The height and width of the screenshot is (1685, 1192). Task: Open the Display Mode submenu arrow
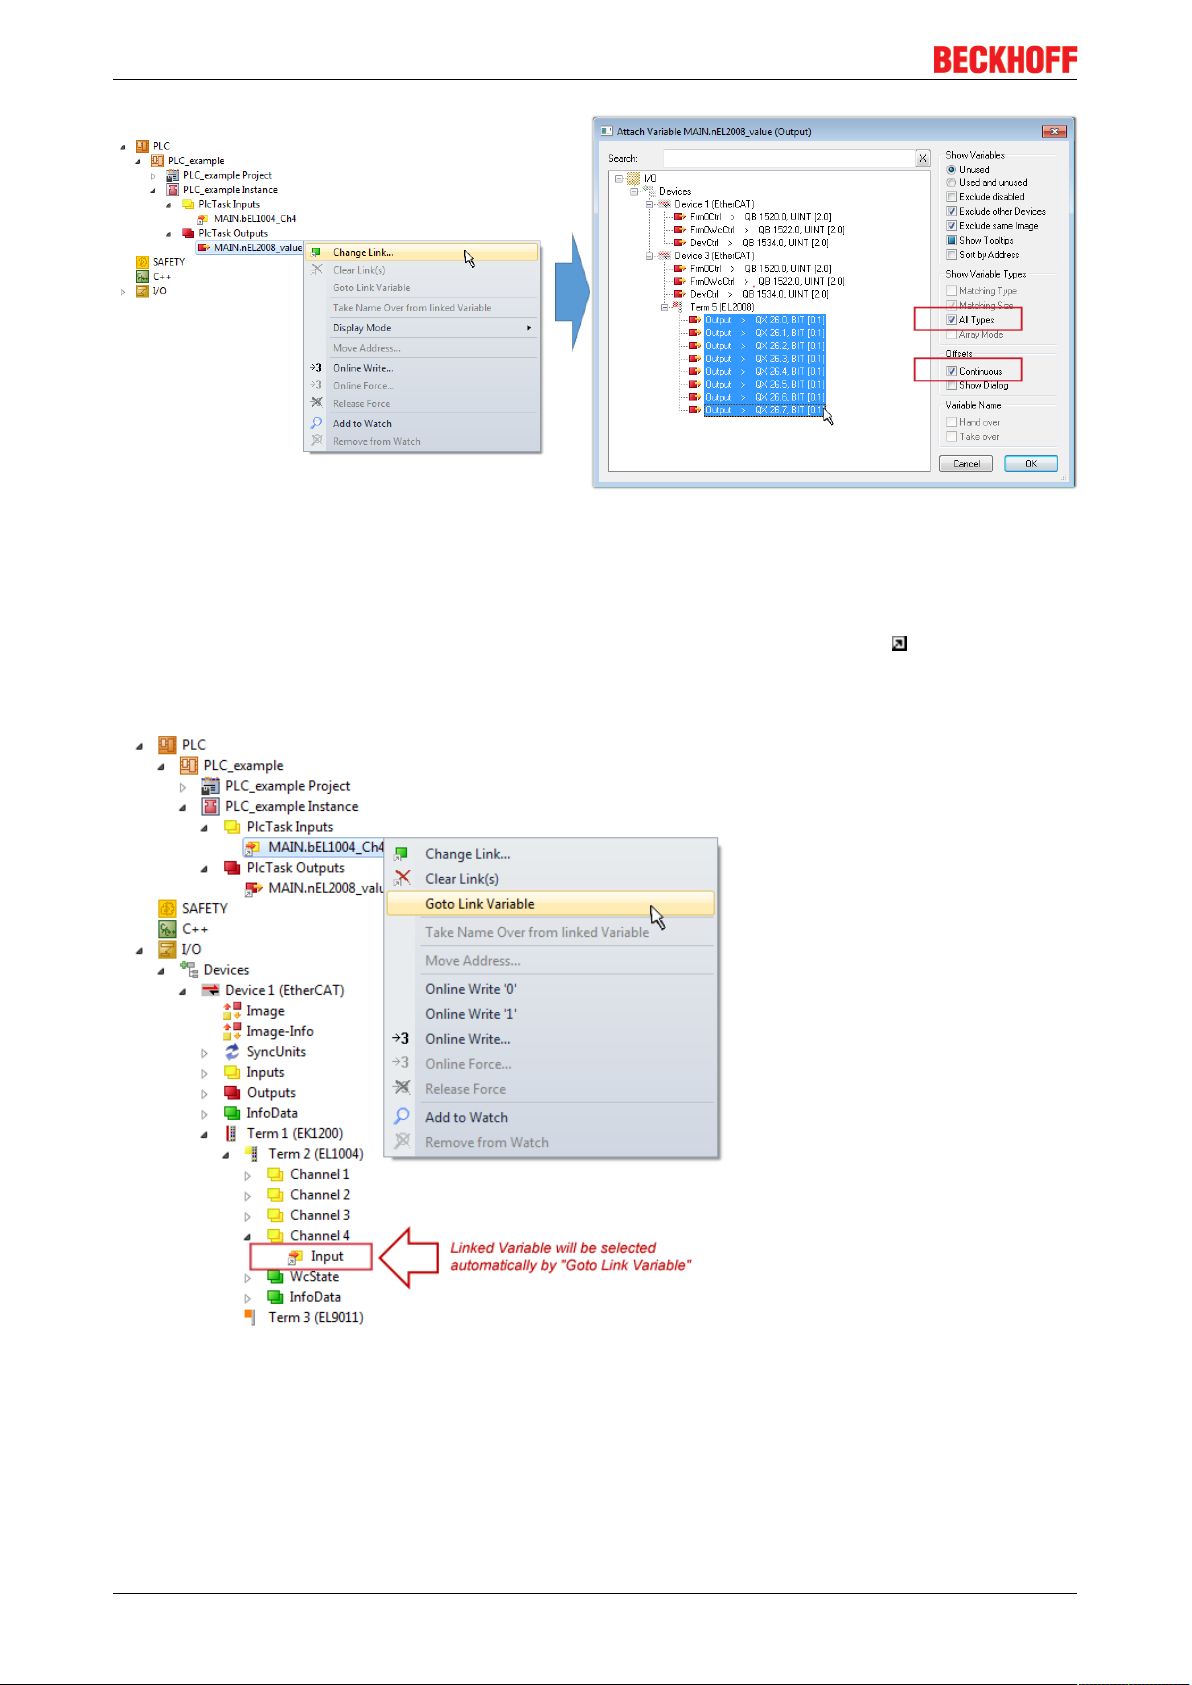[x=529, y=328]
